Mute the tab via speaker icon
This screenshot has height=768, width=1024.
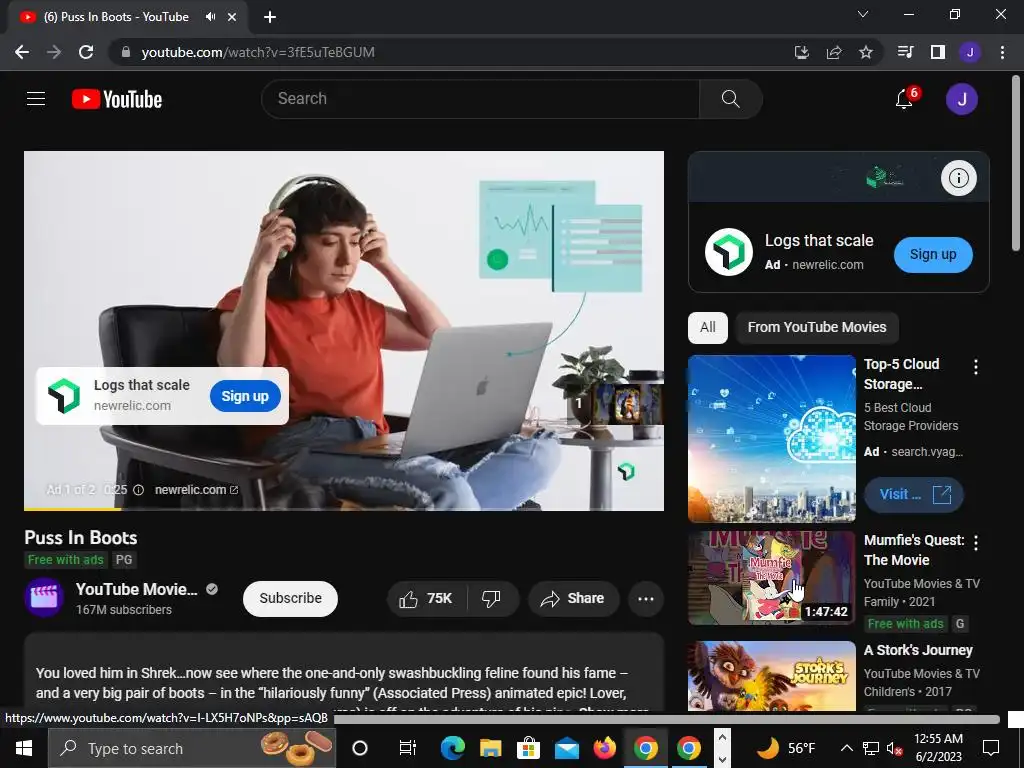(210, 17)
